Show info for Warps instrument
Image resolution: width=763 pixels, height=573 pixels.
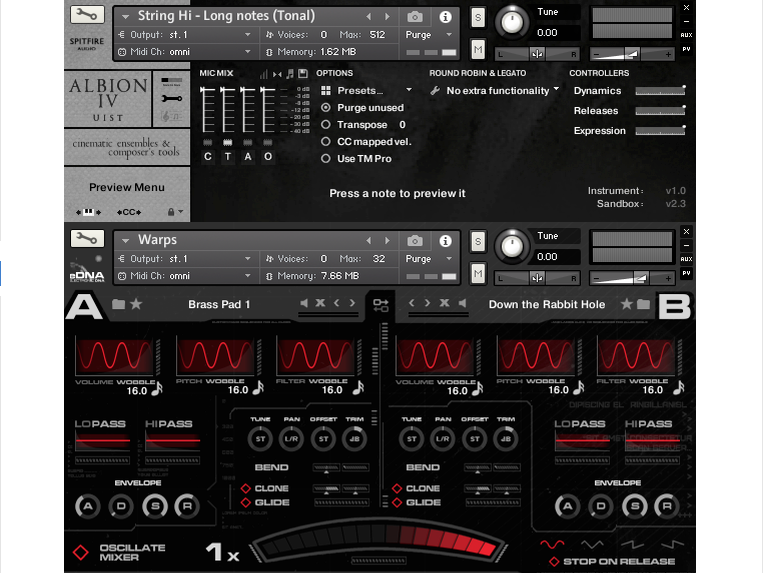tap(445, 241)
